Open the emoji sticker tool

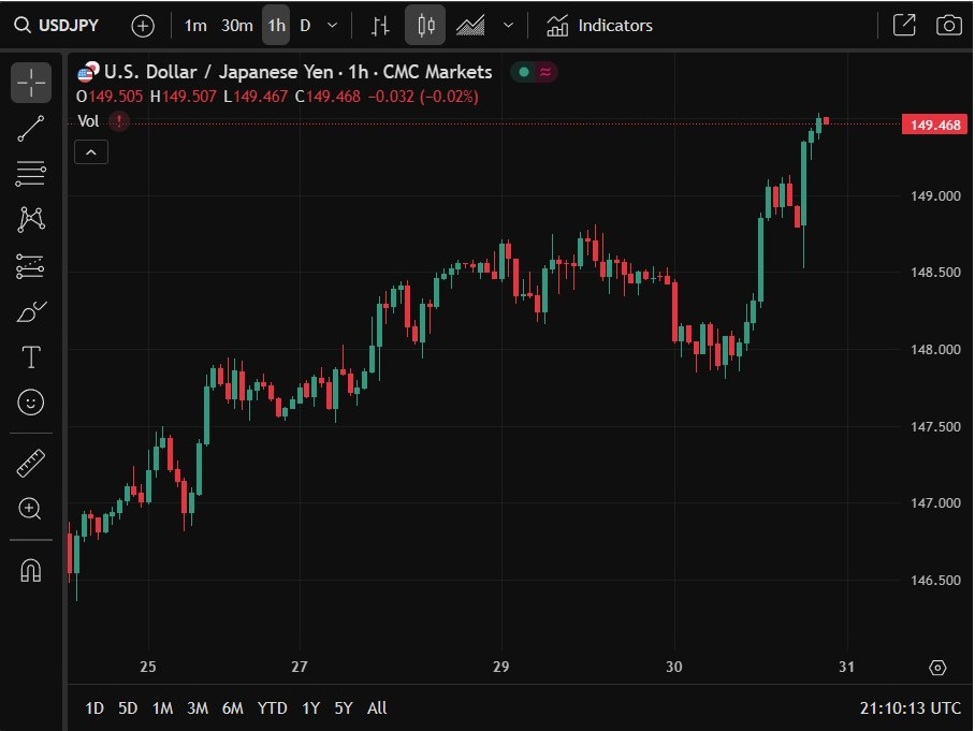[30, 402]
